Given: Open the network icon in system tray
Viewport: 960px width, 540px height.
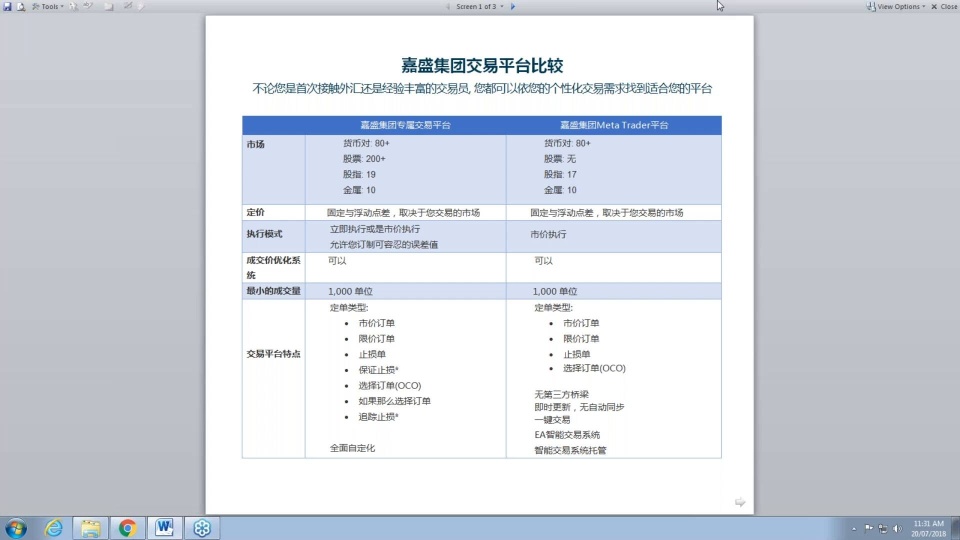Looking at the screenshot, I should [x=882, y=527].
